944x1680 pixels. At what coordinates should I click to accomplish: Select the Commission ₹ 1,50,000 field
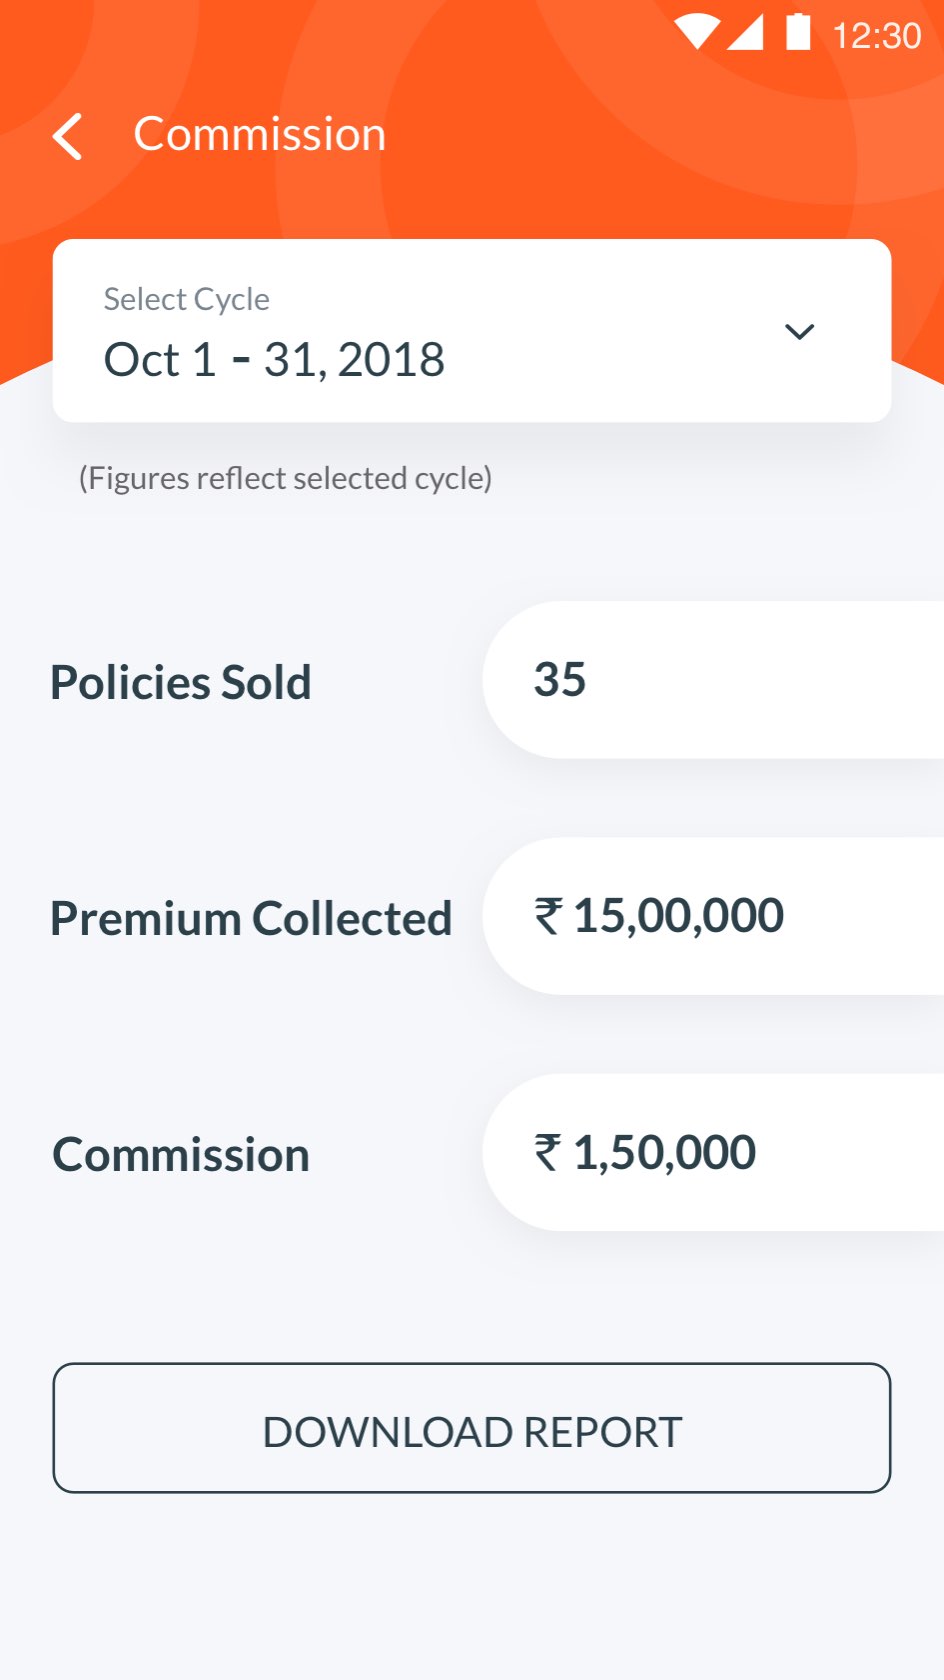713,1152
